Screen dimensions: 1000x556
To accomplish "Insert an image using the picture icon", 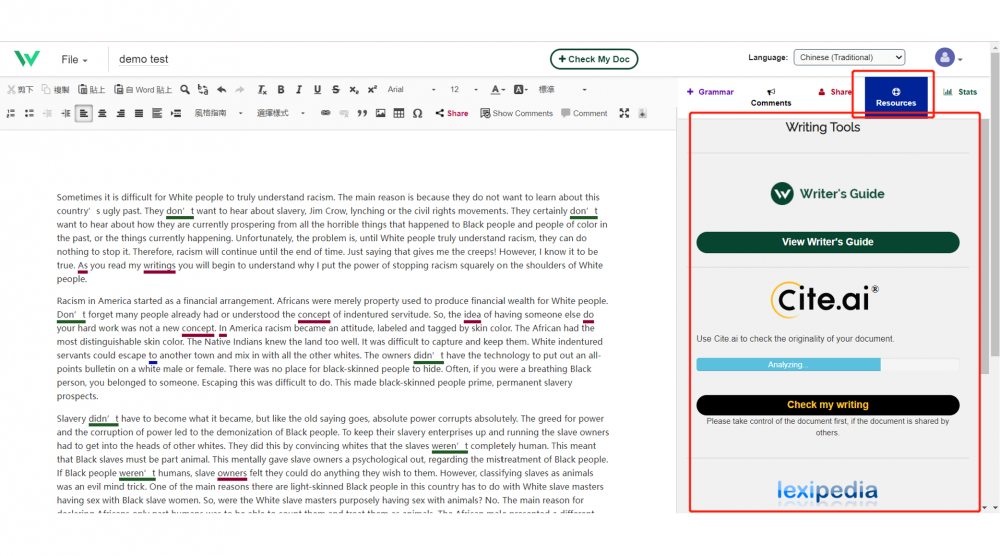I will [x=381, y=114].
